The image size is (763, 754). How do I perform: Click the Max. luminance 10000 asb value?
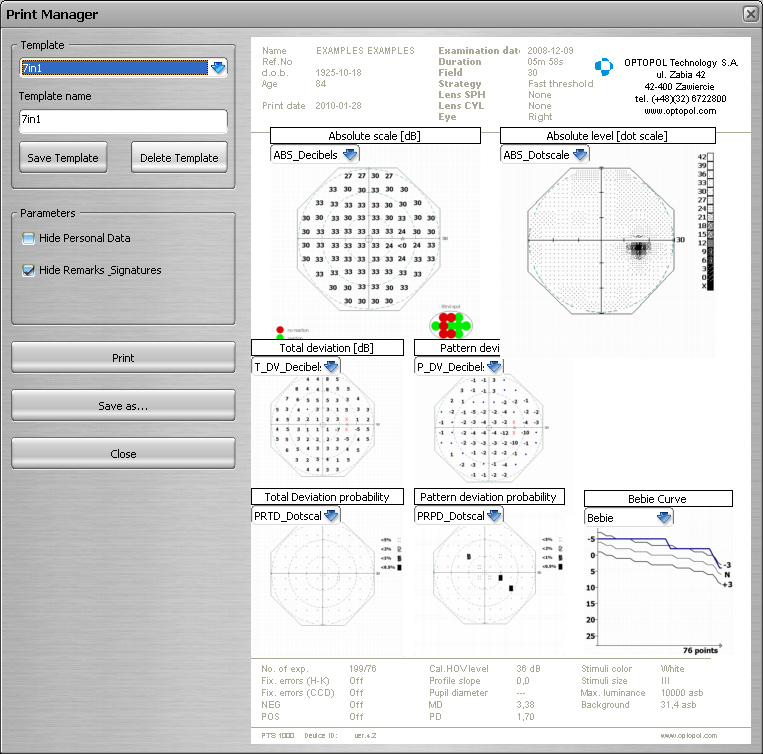click(682, 693)
